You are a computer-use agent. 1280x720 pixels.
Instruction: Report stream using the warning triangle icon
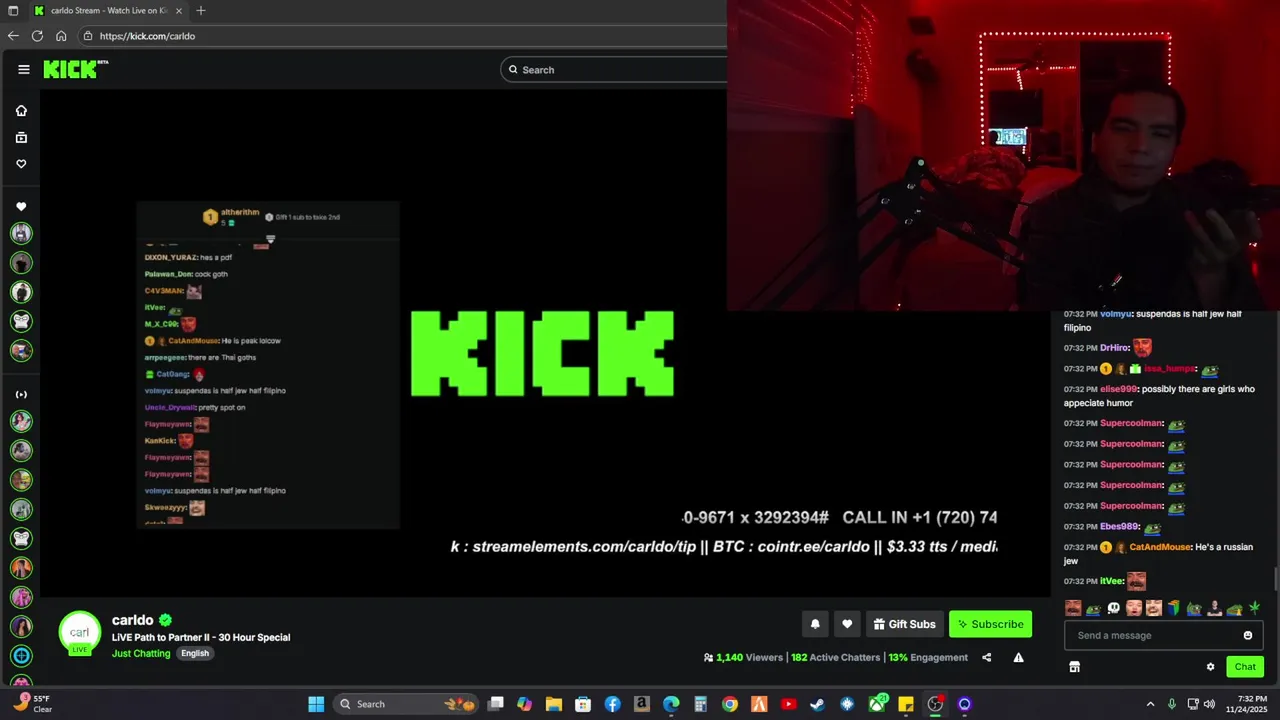(1018, 657)
